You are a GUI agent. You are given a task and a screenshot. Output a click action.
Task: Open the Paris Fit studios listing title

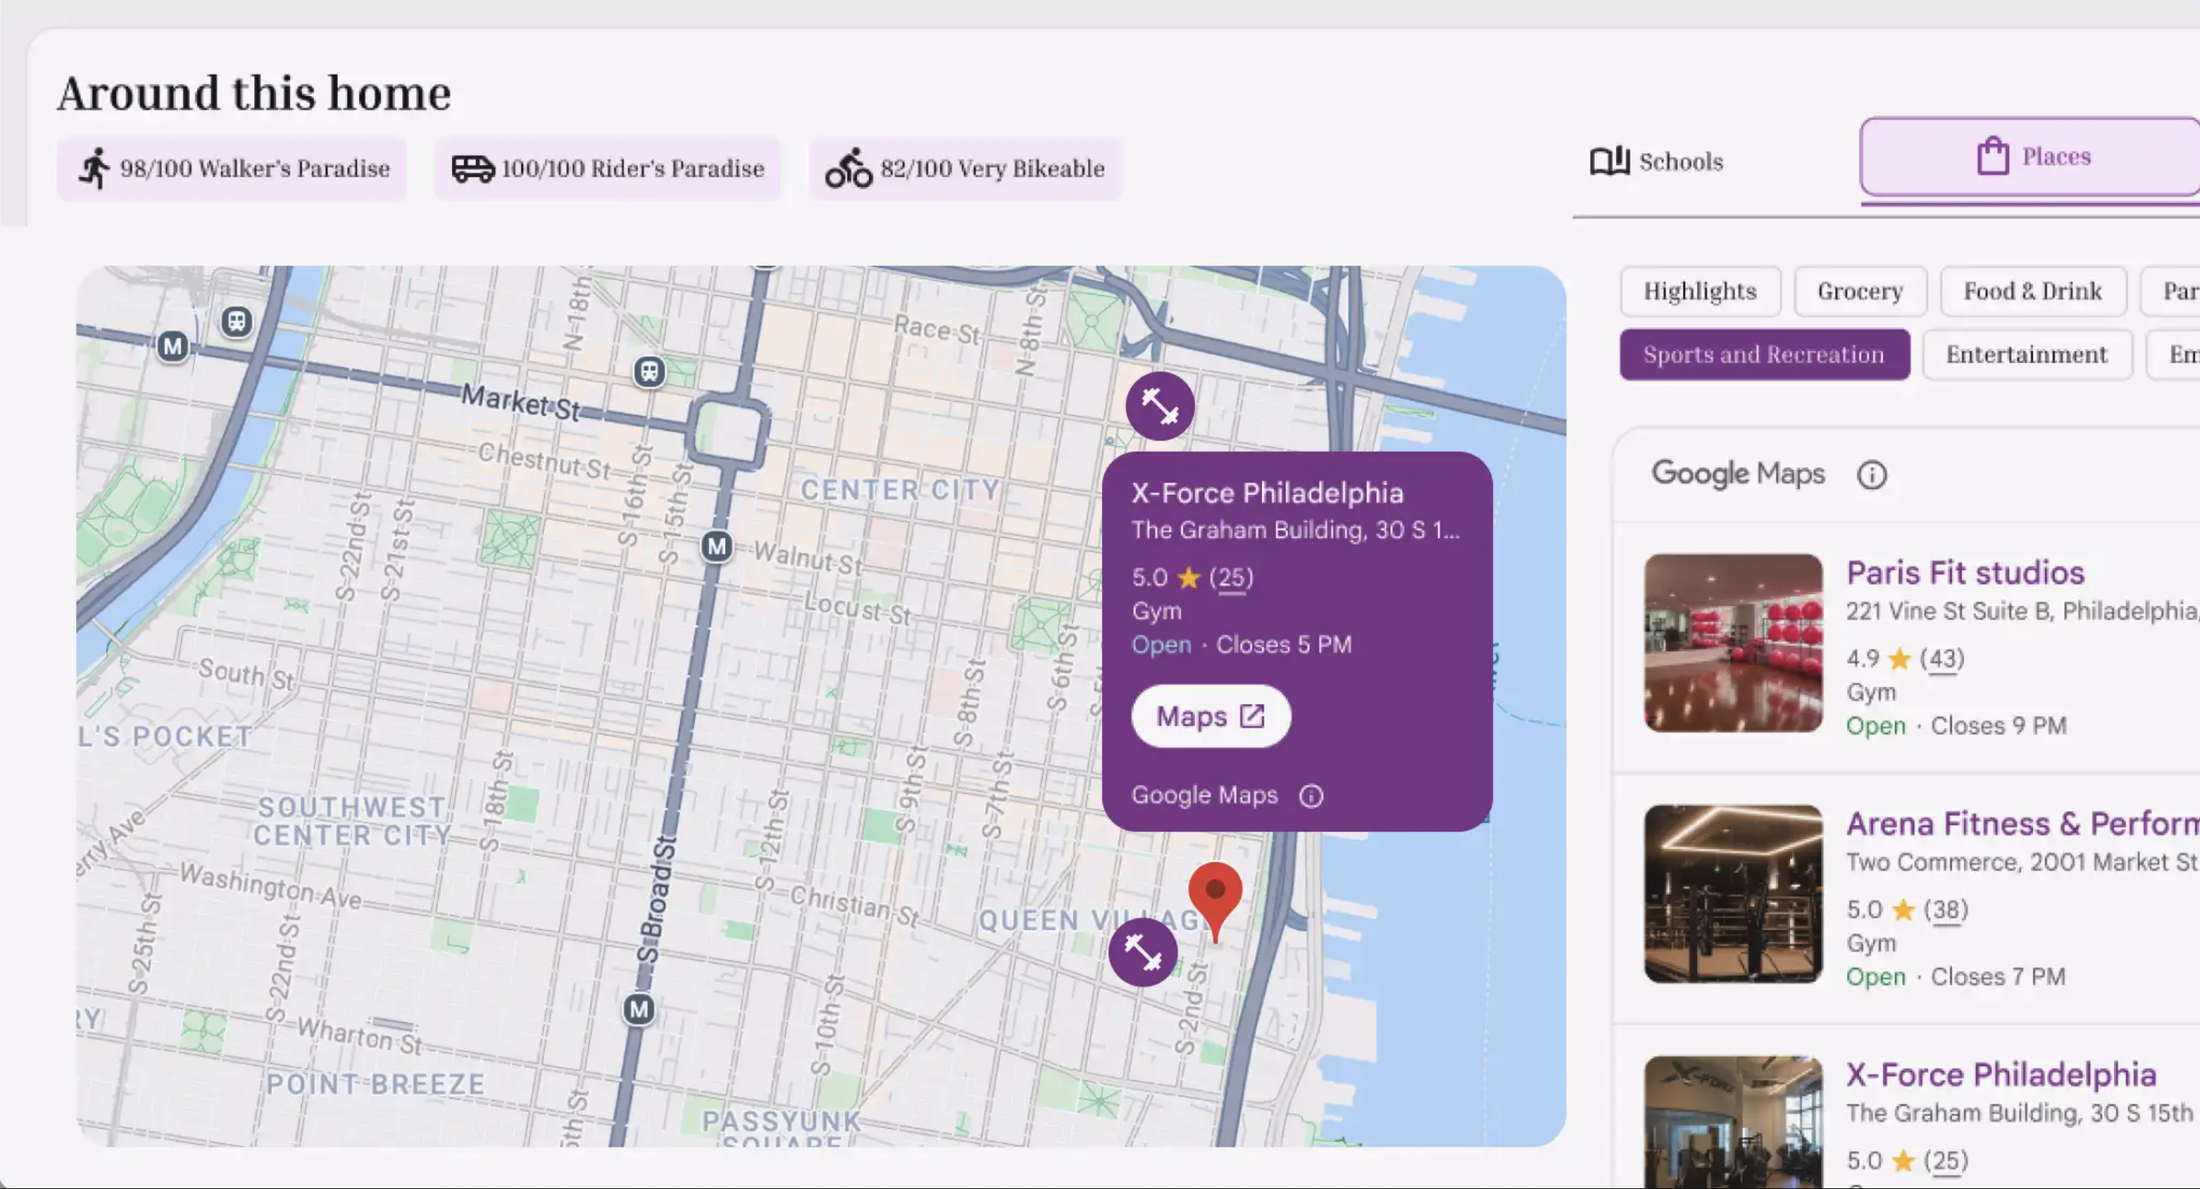(1965, 573)
